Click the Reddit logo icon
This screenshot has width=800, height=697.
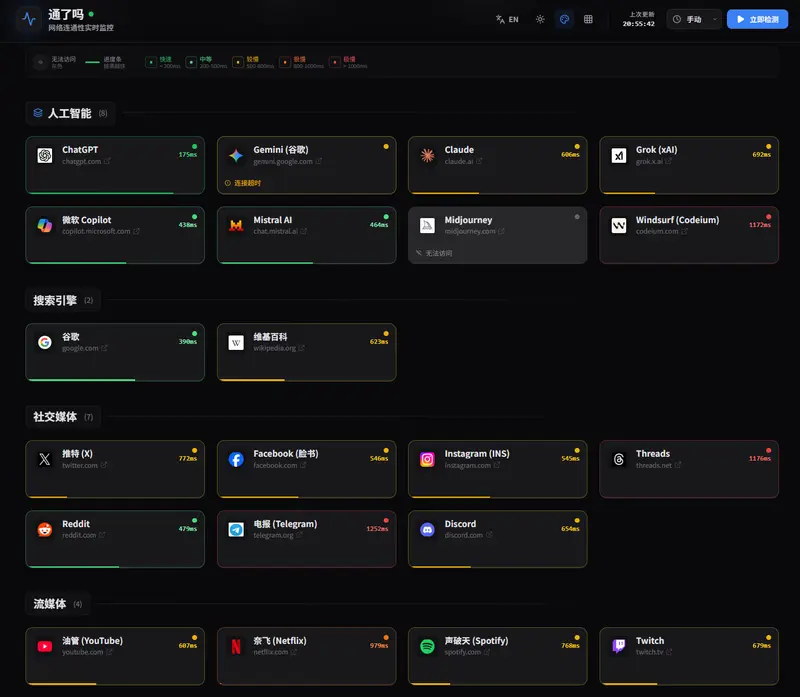[x=45, y=530]
